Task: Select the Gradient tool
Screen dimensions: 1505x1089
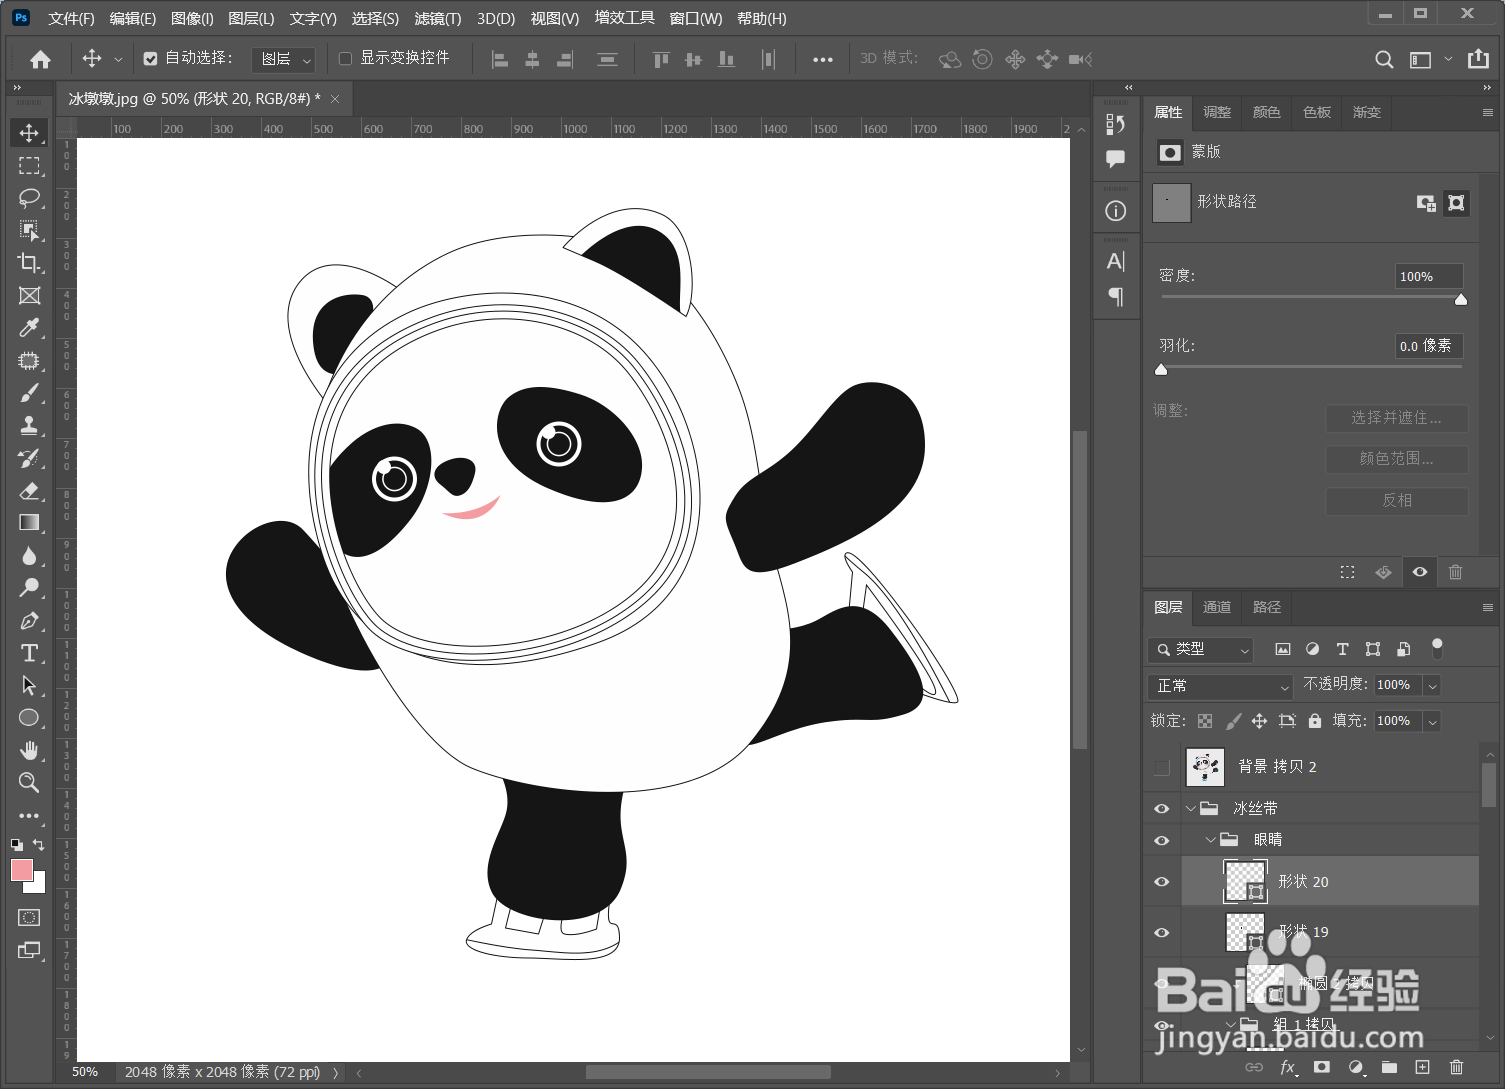Action: pyautogui.click(x=29, y=522)
